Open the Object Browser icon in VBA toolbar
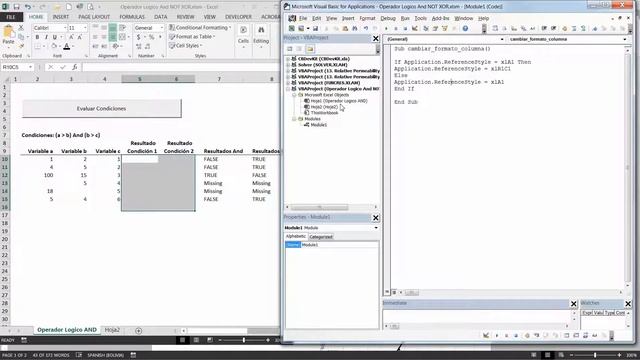Viewport: 640px width, 360px height. tap(444, 29)
